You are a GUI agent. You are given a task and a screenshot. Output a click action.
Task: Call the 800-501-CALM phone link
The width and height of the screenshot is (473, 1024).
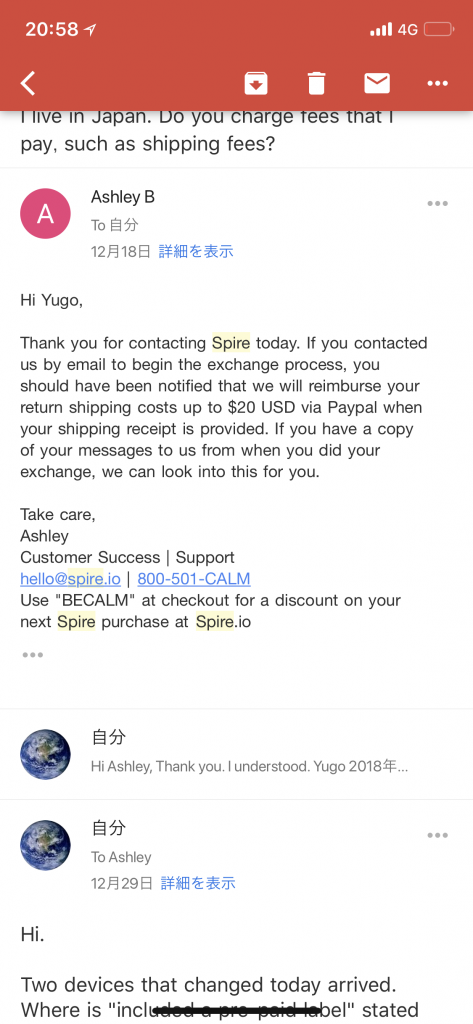point(194,579)
